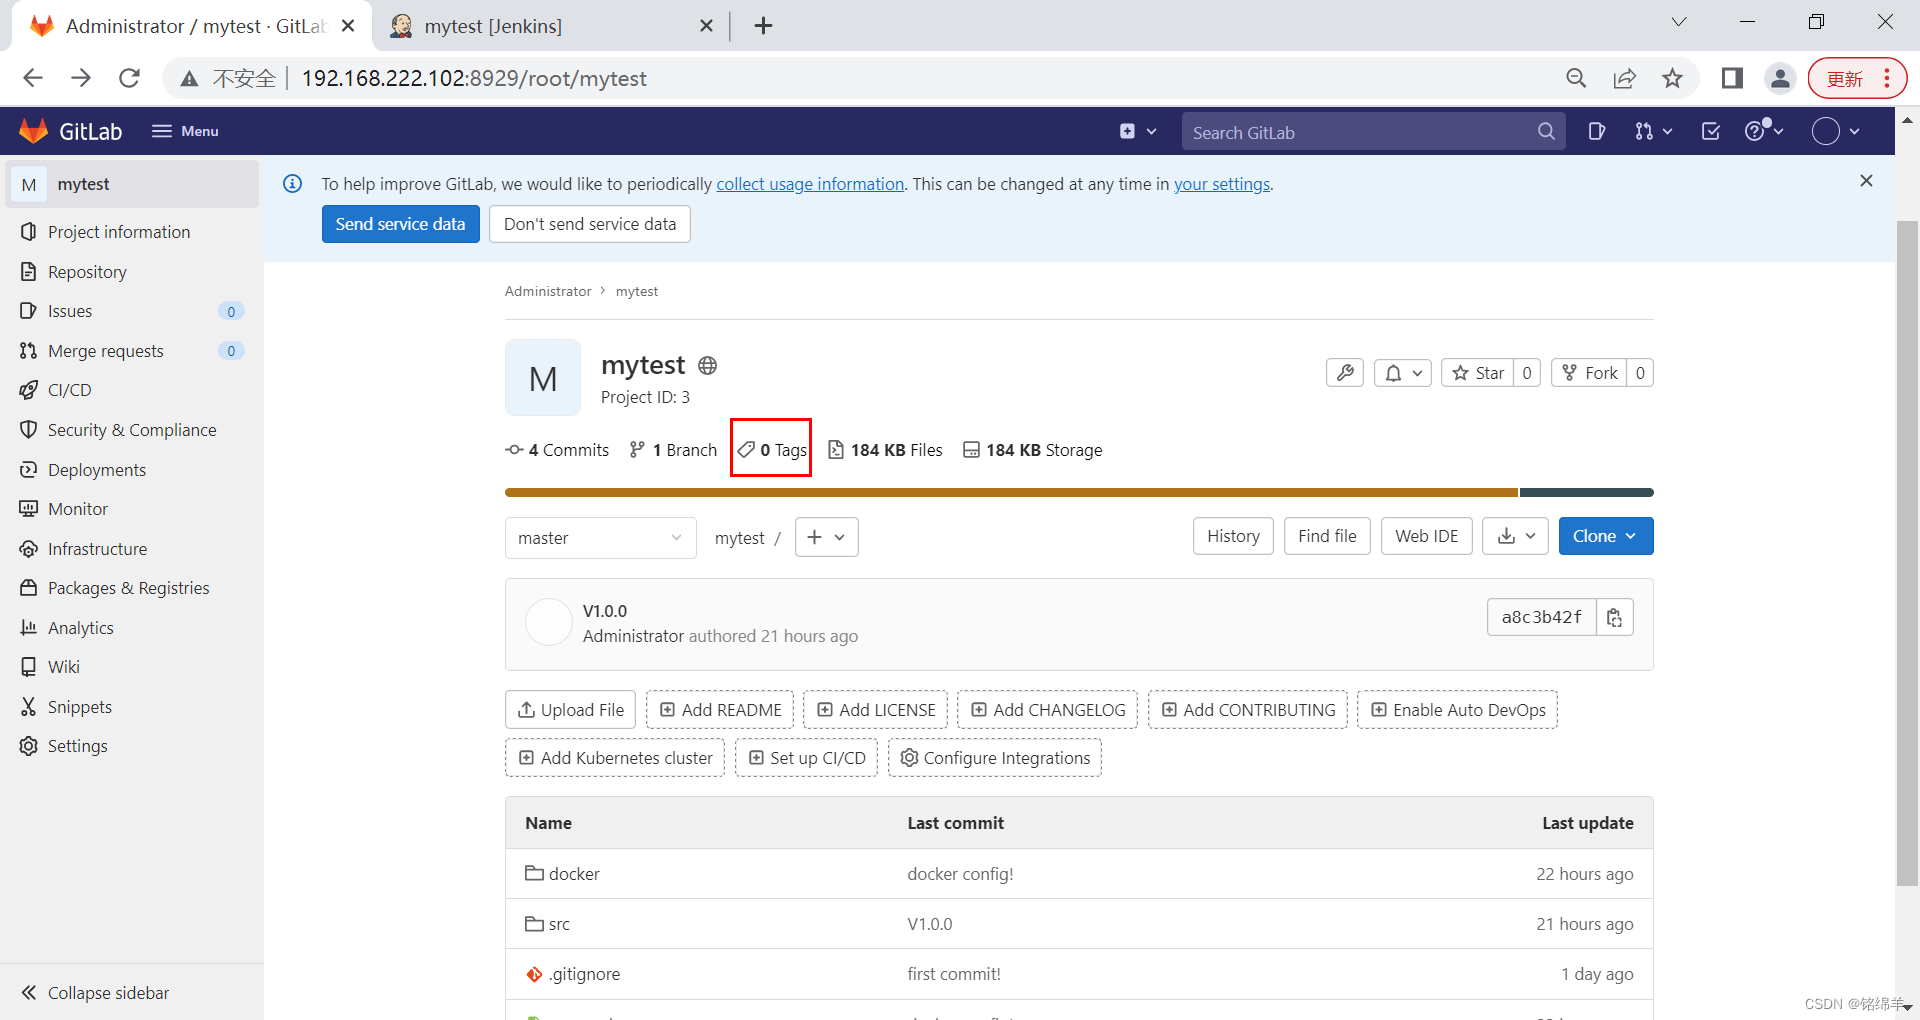
Task: Open the help question mark menu
Action: click(1764, 131)
